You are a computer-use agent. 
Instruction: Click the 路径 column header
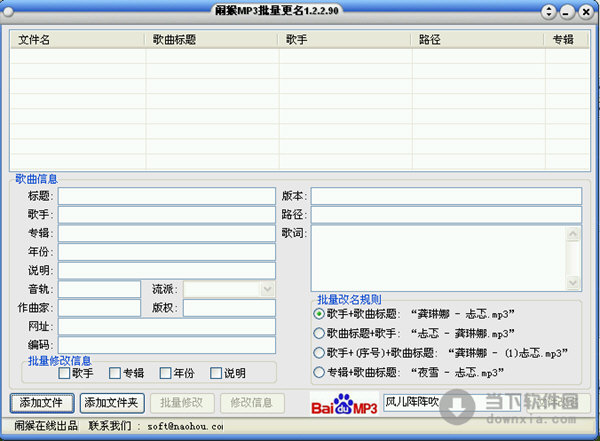[477, 39]
